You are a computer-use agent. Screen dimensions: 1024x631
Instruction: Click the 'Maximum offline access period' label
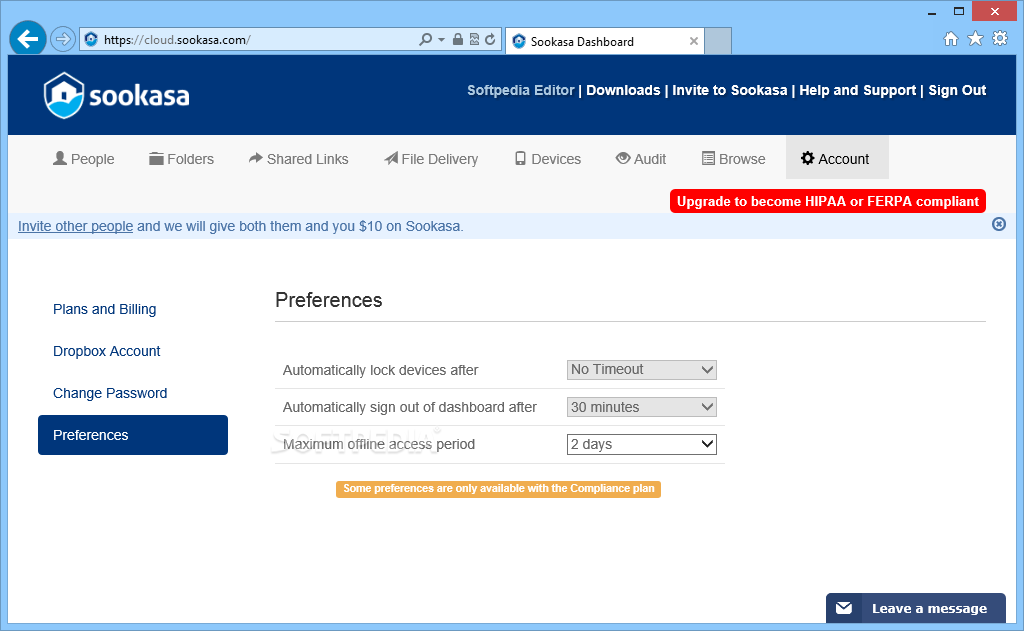379,444
